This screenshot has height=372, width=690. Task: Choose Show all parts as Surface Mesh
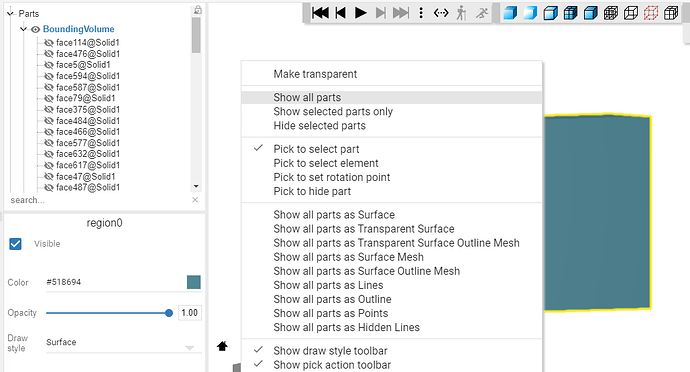(x=392, y=257)
